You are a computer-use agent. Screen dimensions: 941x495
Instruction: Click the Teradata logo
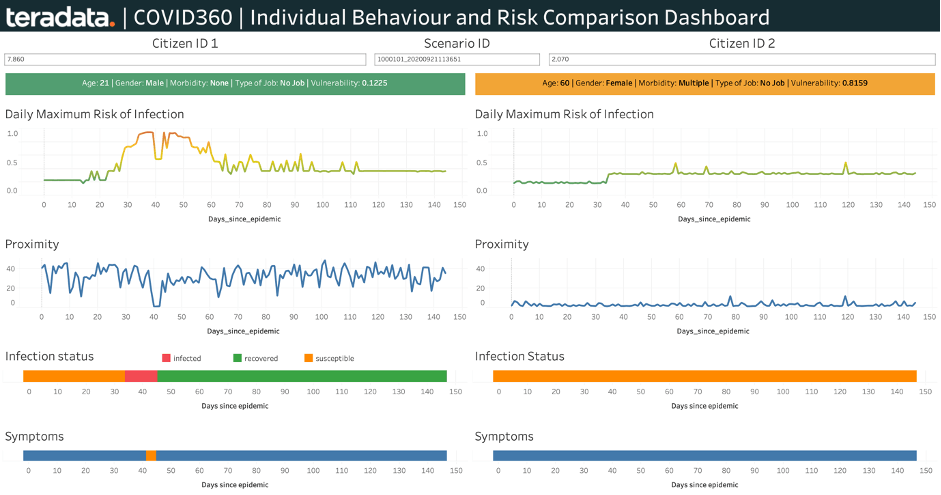[59, 17]
